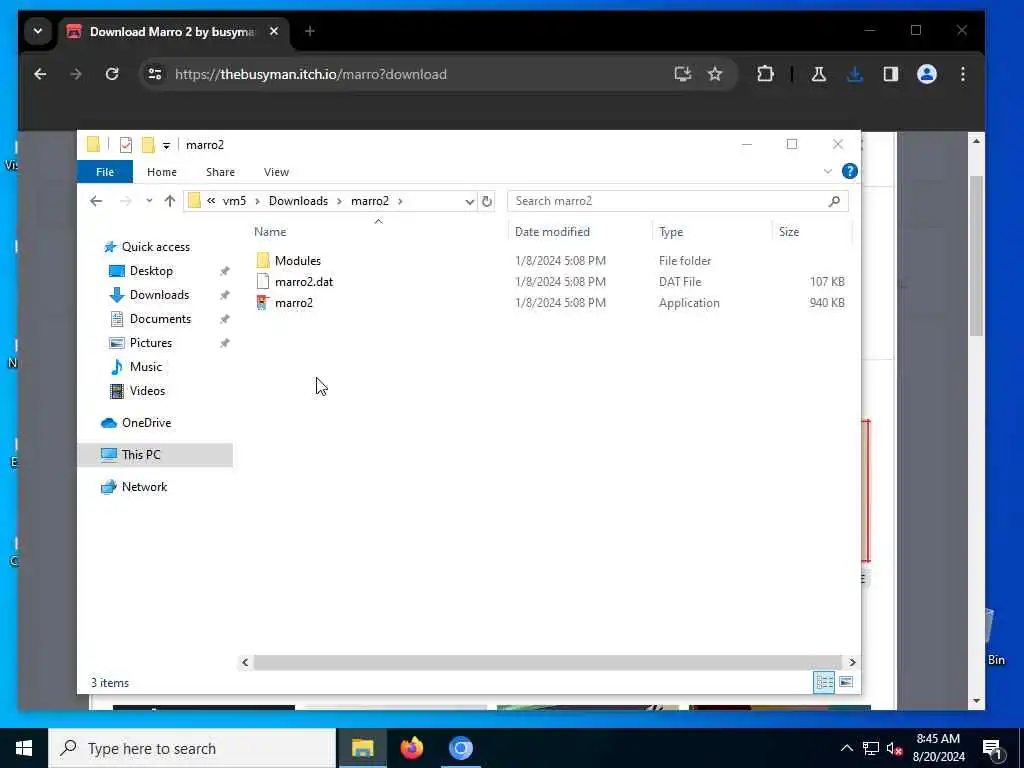Click chevron after Downloads in breadcrumb
Screen dimensions: 1024x768
click(340, 201)
